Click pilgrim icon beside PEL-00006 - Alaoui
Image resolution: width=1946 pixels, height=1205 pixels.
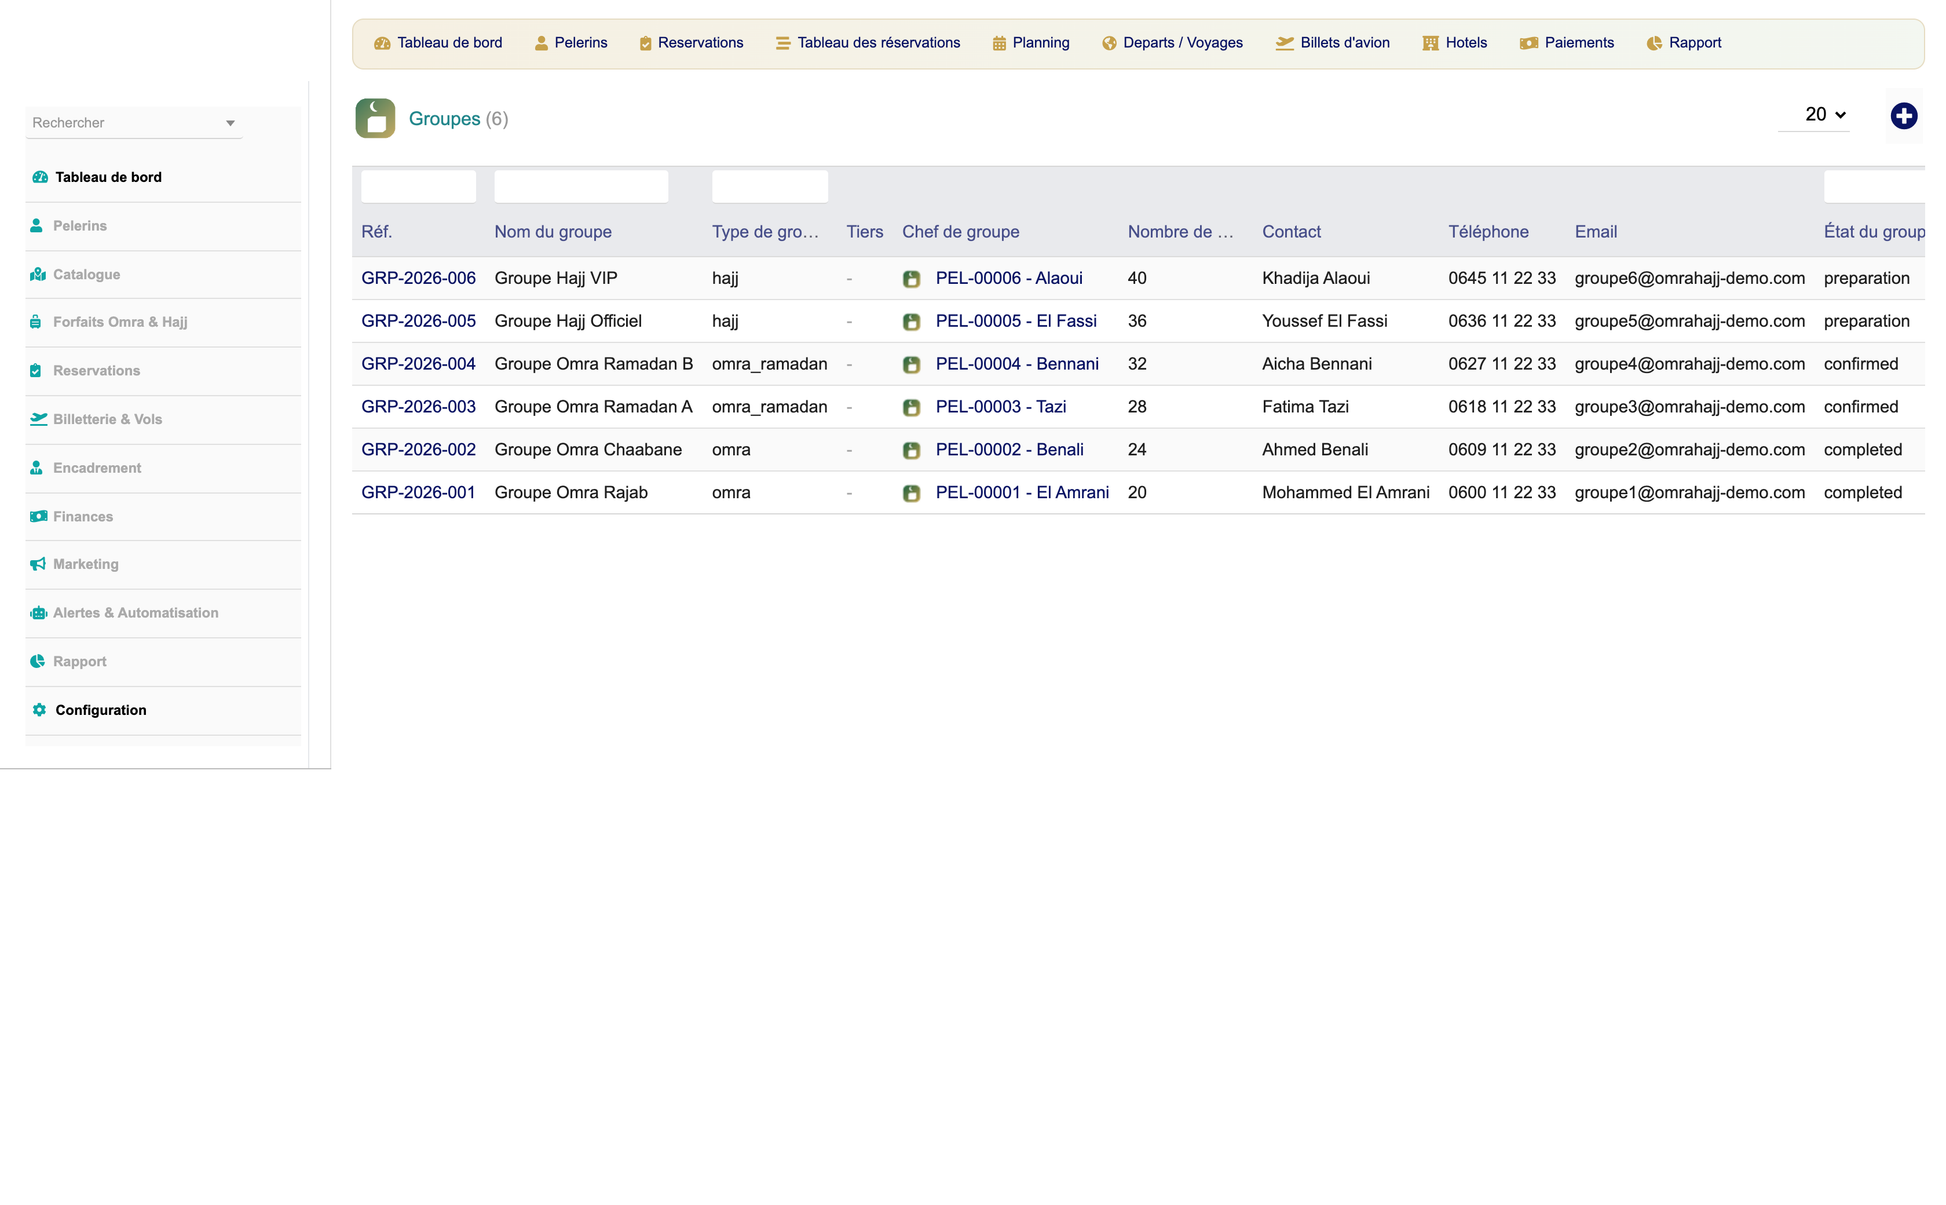coord(911,279)
